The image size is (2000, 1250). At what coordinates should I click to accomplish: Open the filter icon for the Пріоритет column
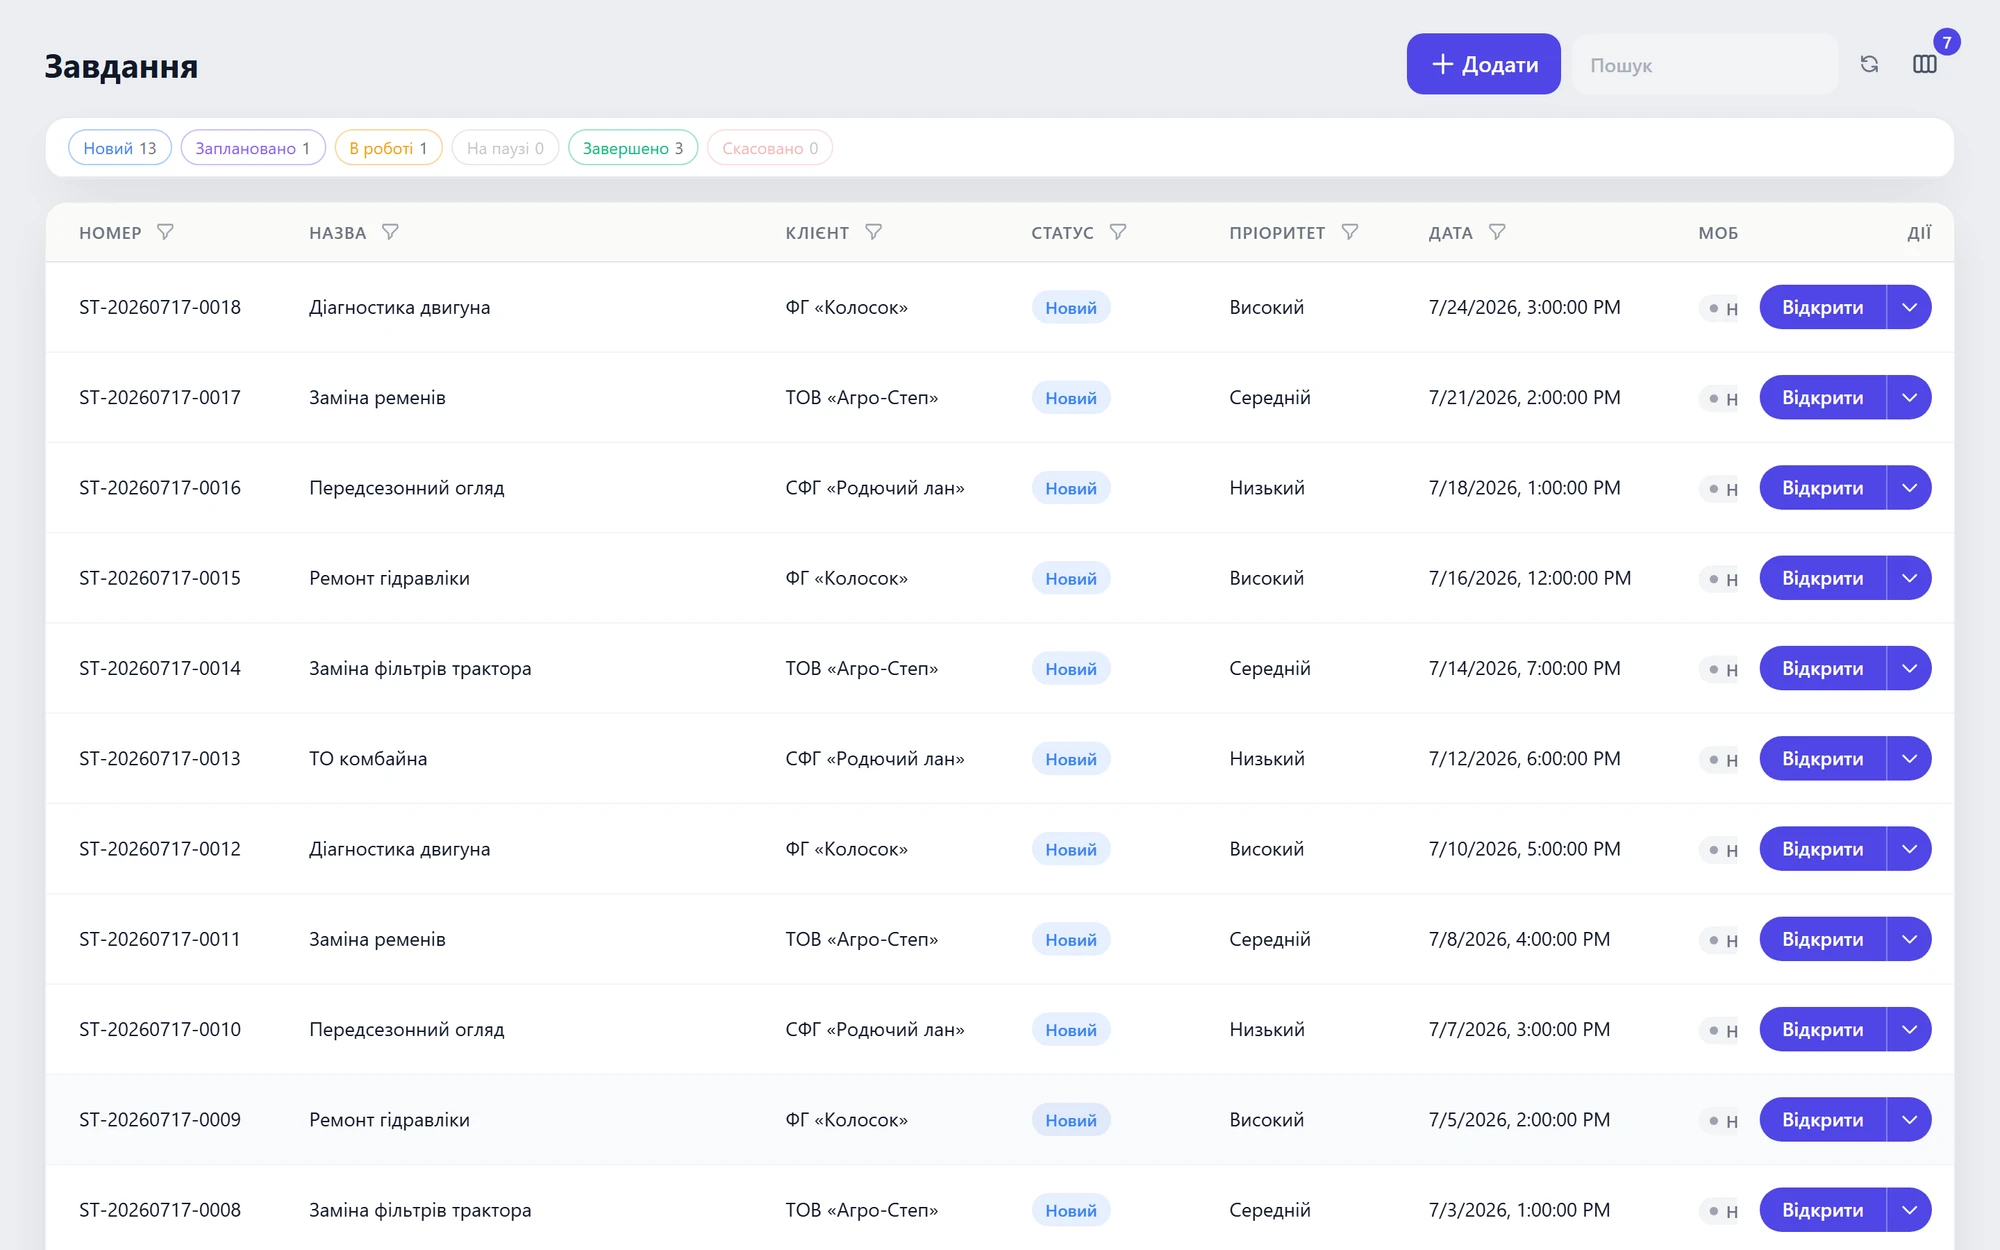(1350, 232)
